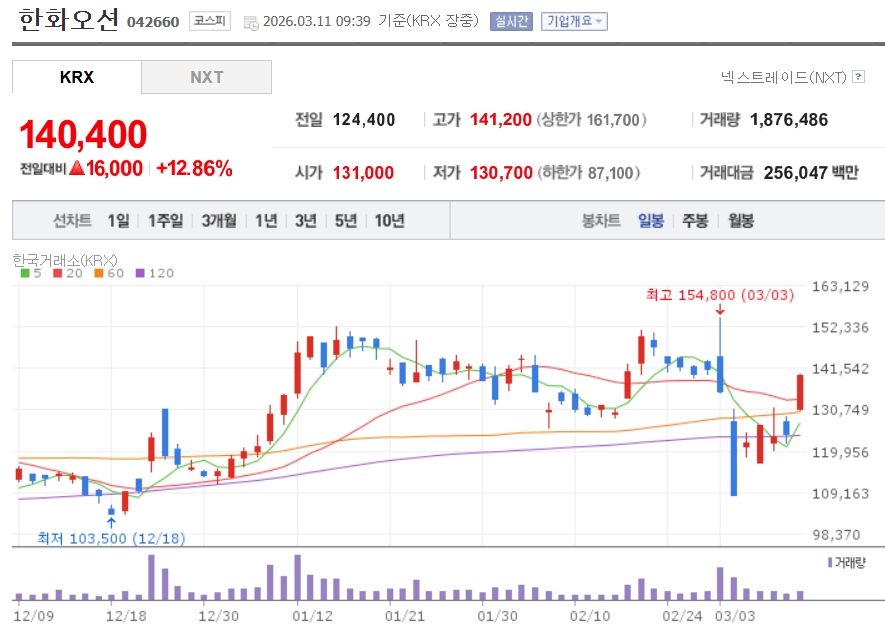Click the 한국거래소(KRX) chart label

(65, 260)
